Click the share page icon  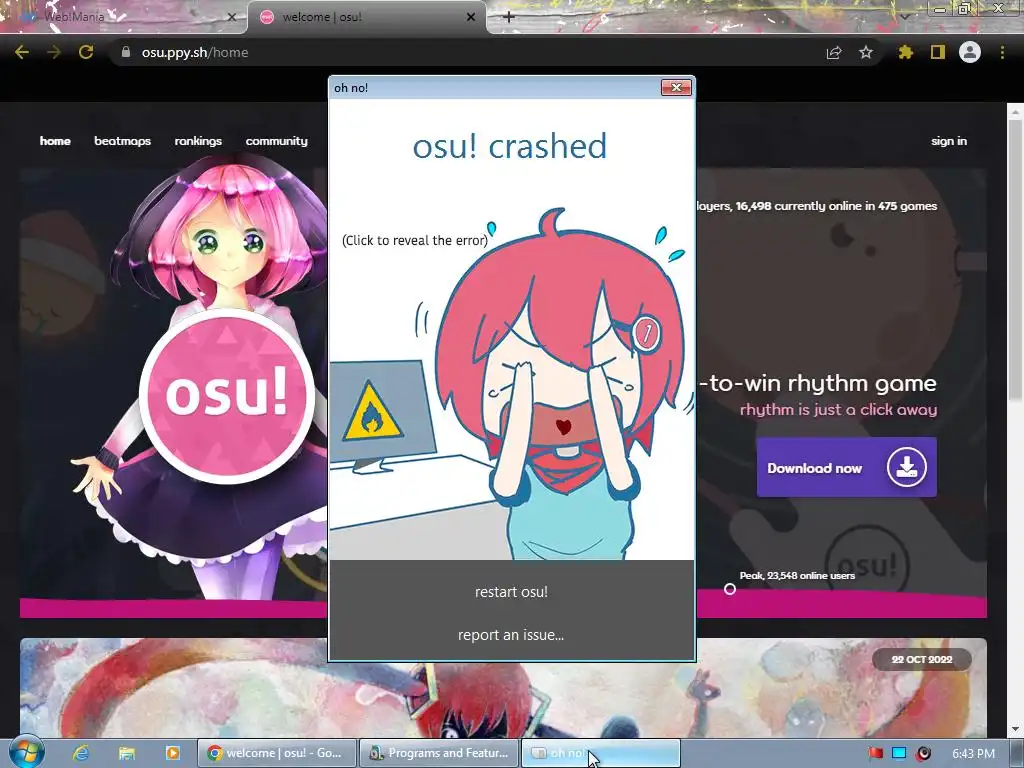834,52
